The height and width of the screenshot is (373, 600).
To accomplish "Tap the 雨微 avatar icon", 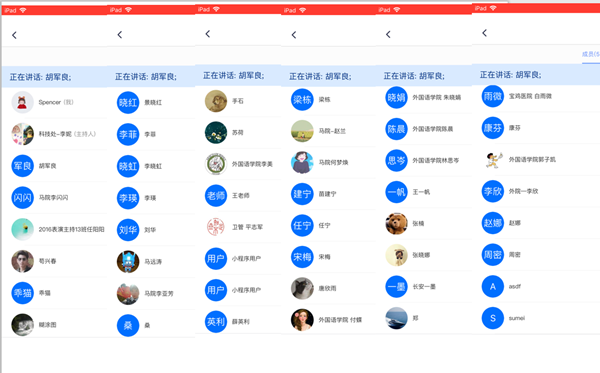I will click(492, 96).
